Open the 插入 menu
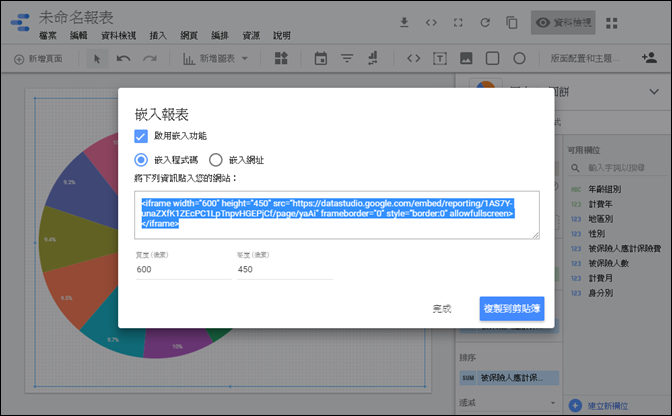Image resolution: width=672 pixels, height=416 pixels. point(158,36)
